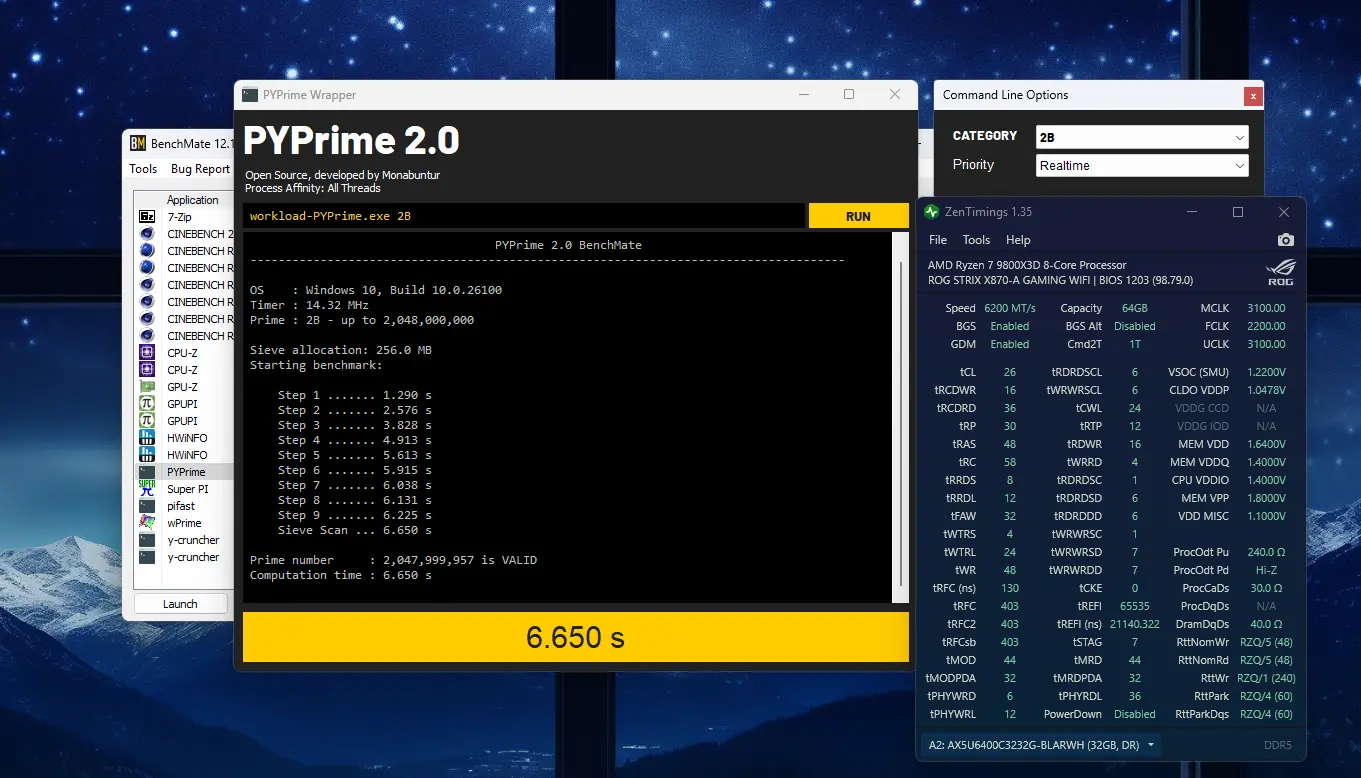Click the 6200 MT/s Speed value
The image size is (1361, 778).
(1009, 308)
